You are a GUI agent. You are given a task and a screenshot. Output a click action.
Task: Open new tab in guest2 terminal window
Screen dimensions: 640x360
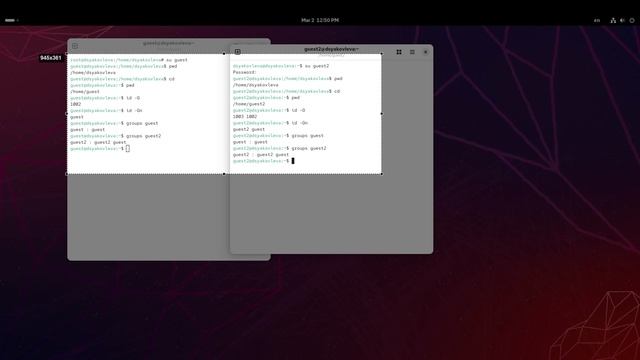(x=238, y=52)
